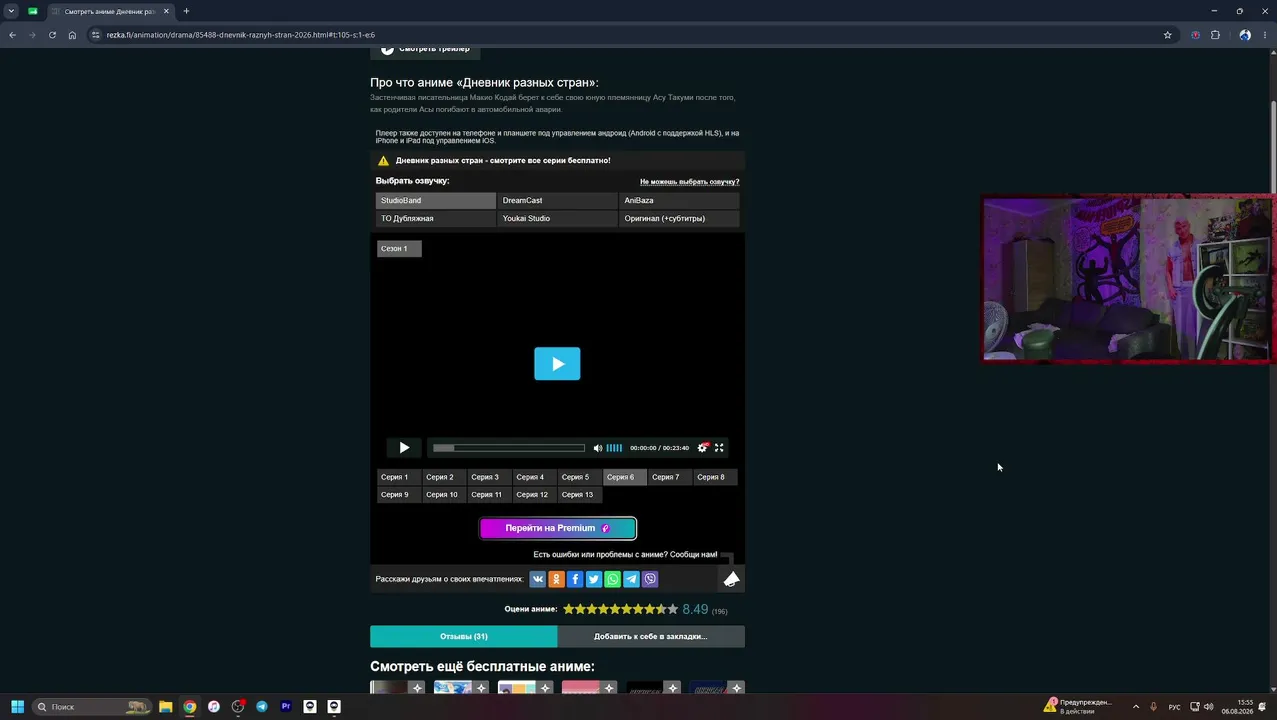Choose Серия 11 episode
The height and width of the screenshot is (720, 1277).
[489, 495]
